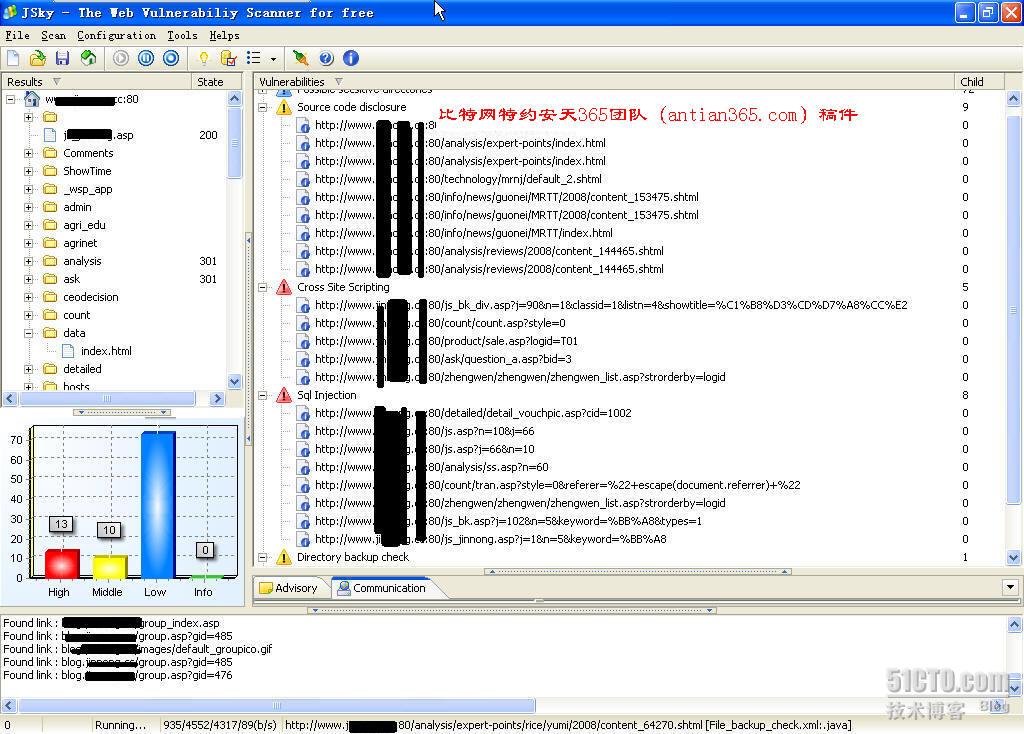Image resolution: width=1024 pixels, height=734 pixels.
Task: Click the log pane horizontal scrollbar thumb
Action: [x=277, y=706]
